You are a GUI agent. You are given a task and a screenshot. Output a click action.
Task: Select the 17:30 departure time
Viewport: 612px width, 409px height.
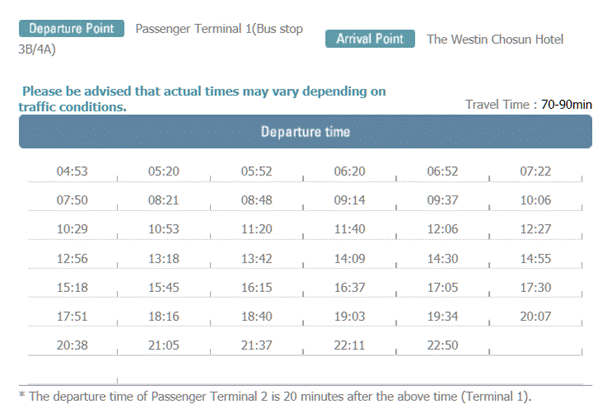(536, 287)
